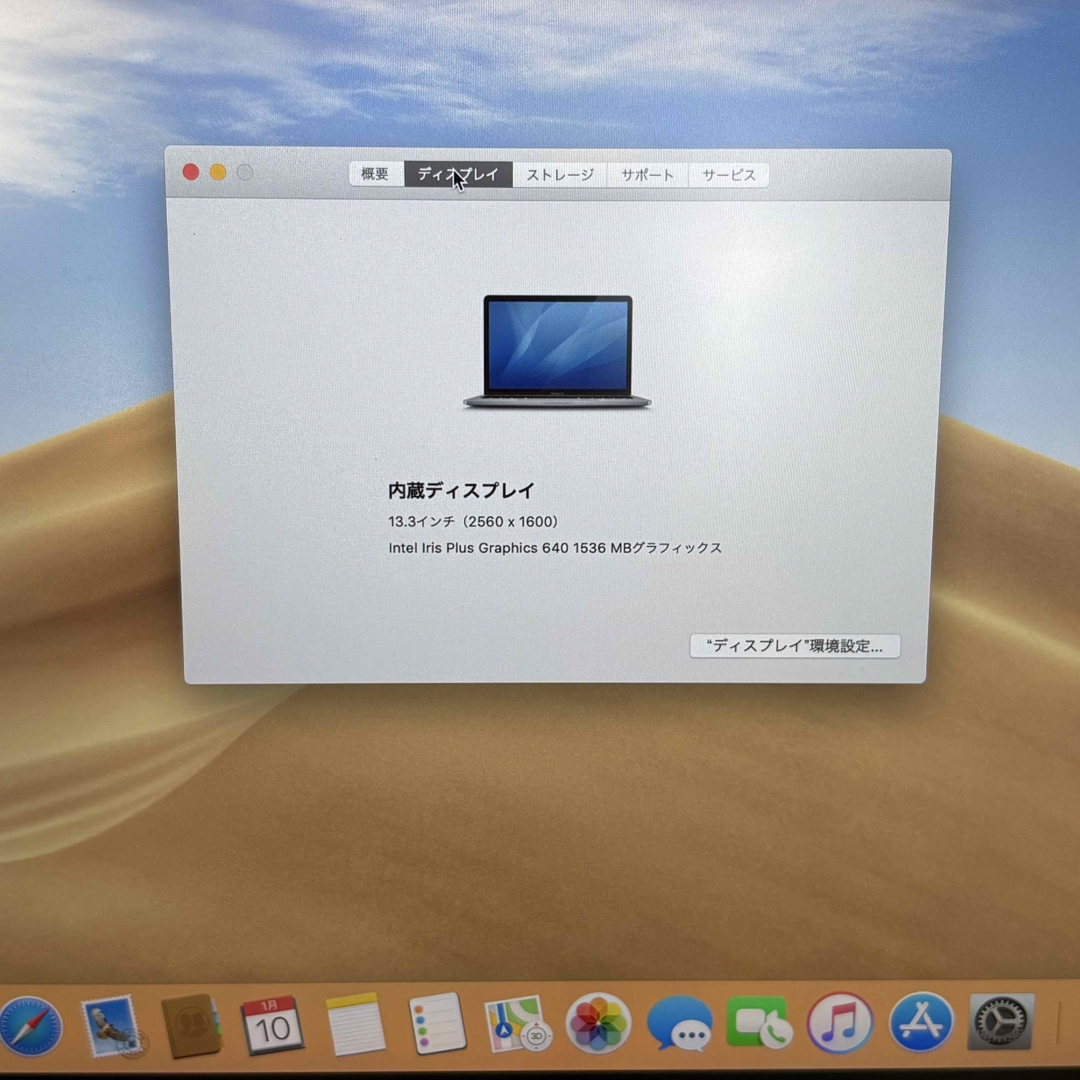Open the Reminders app icon
1080x1080 pixels.
pos(437,1024)
